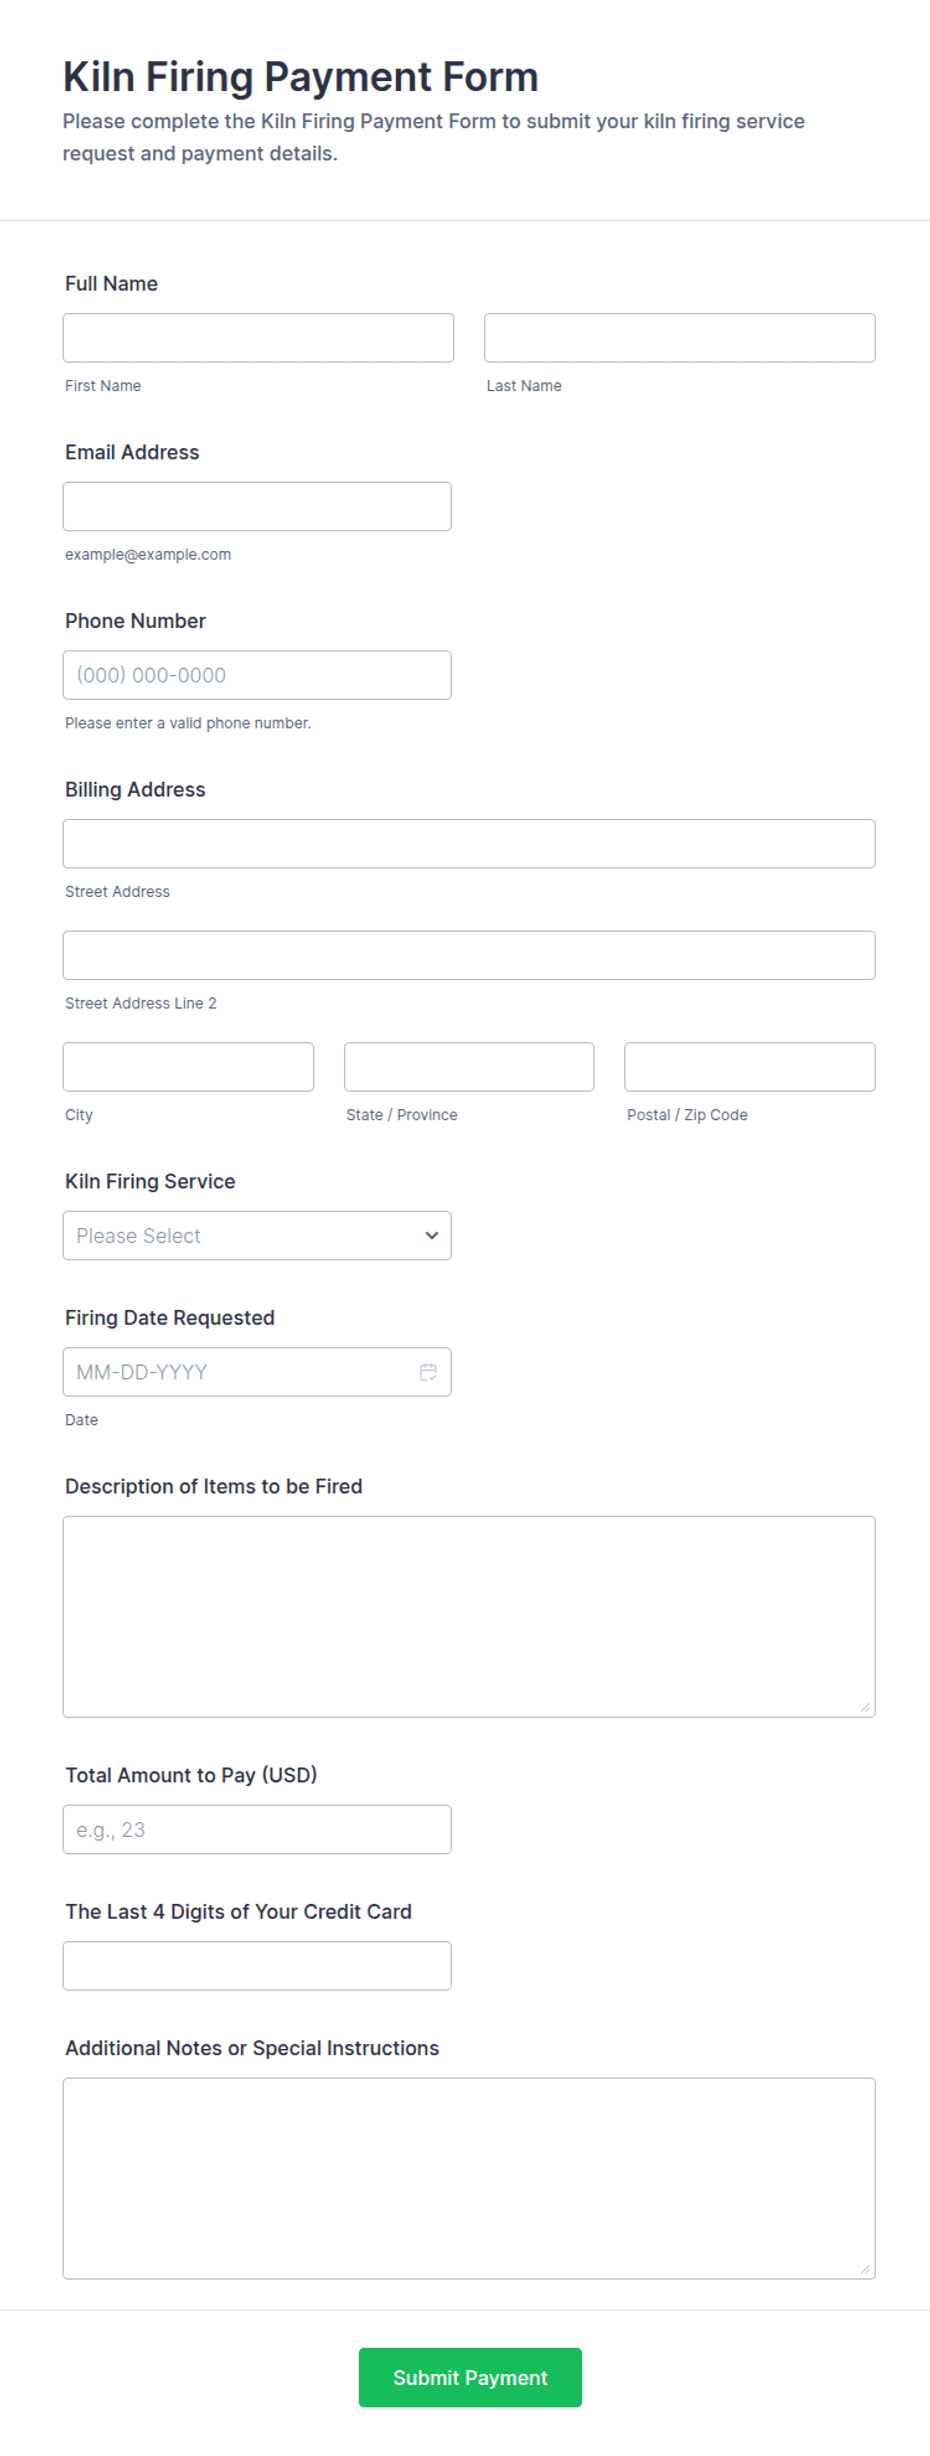Click Description of Items textarea
930x2456 pixels.
[x=469, y=1617]
